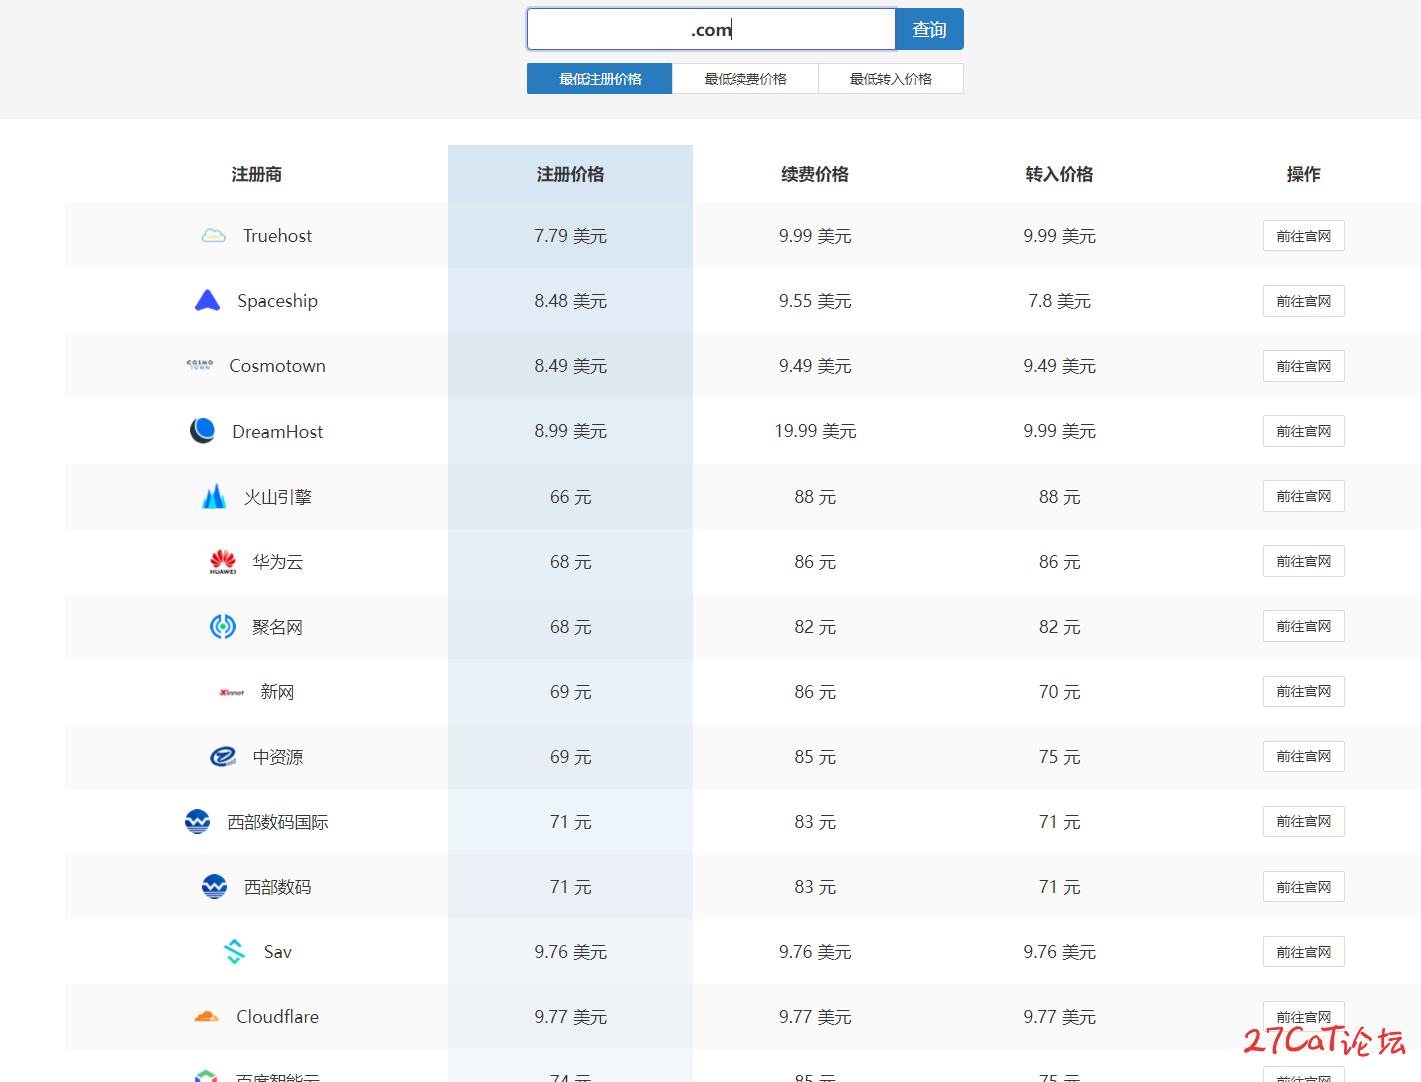Click Cosmotown registration price 8.49 美元
This screenshot has height=1082, width=1421.
pyautogui.click(x=570, y=366)
